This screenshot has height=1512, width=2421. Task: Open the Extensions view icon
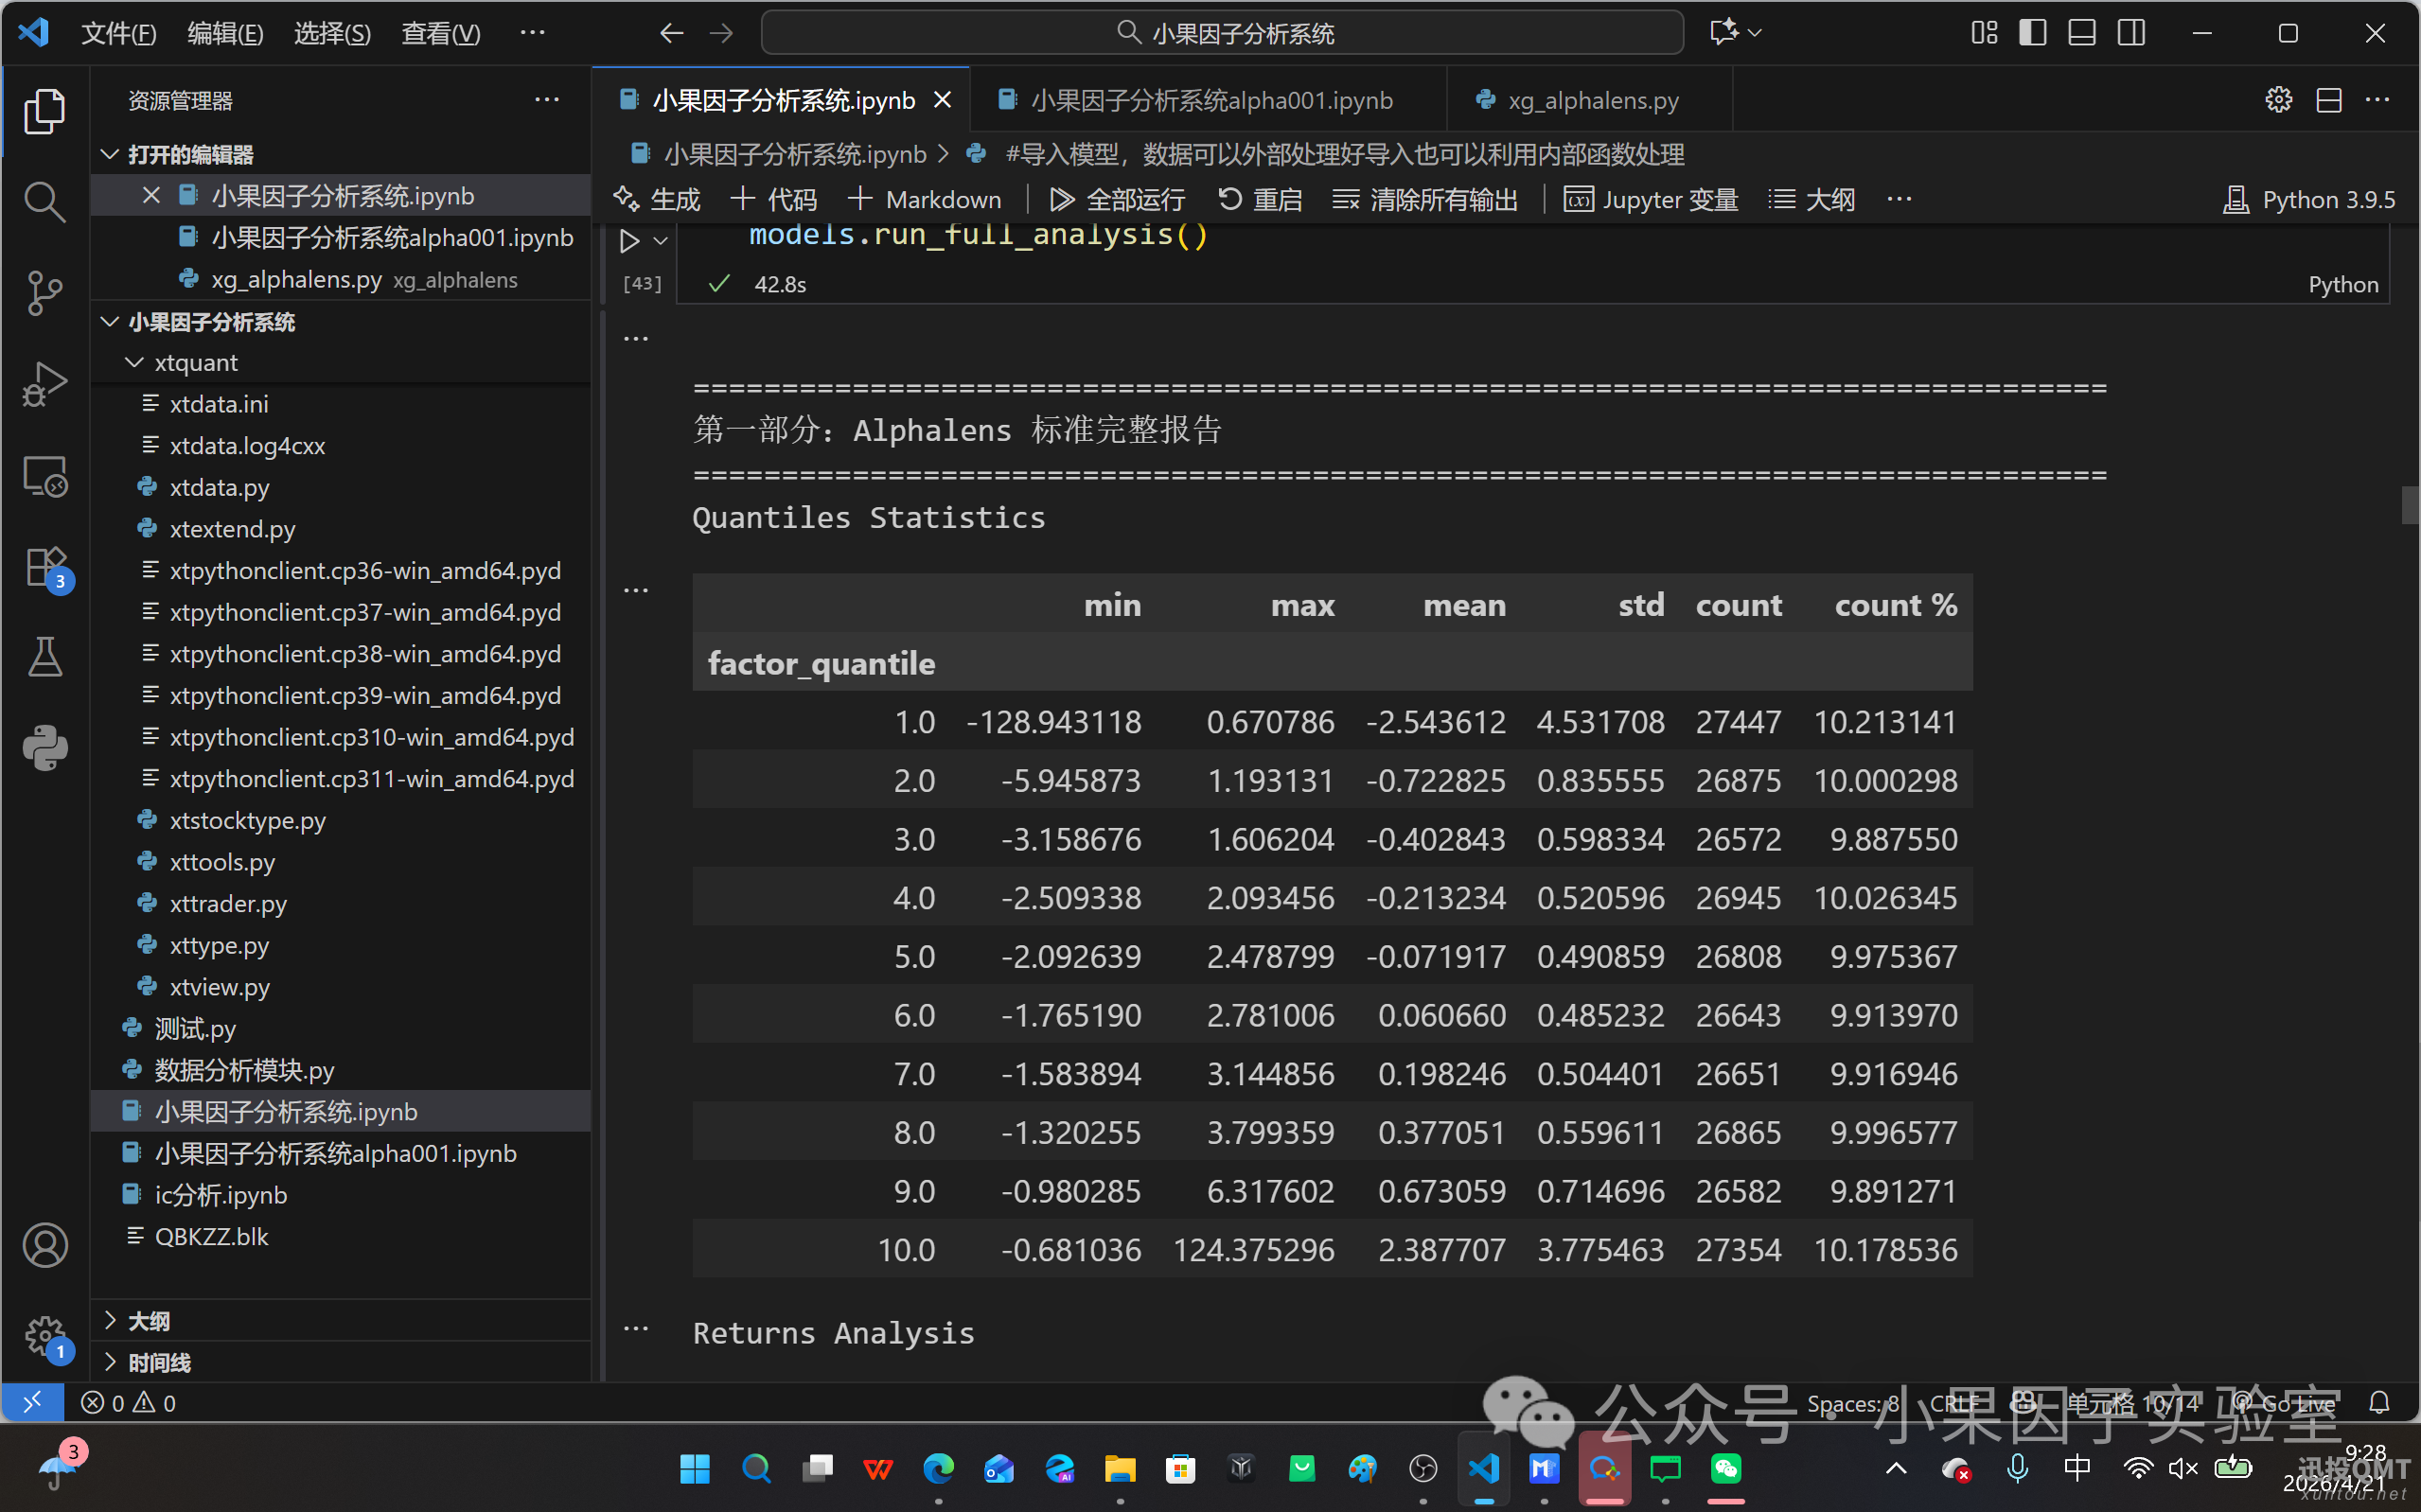(44, 567)
